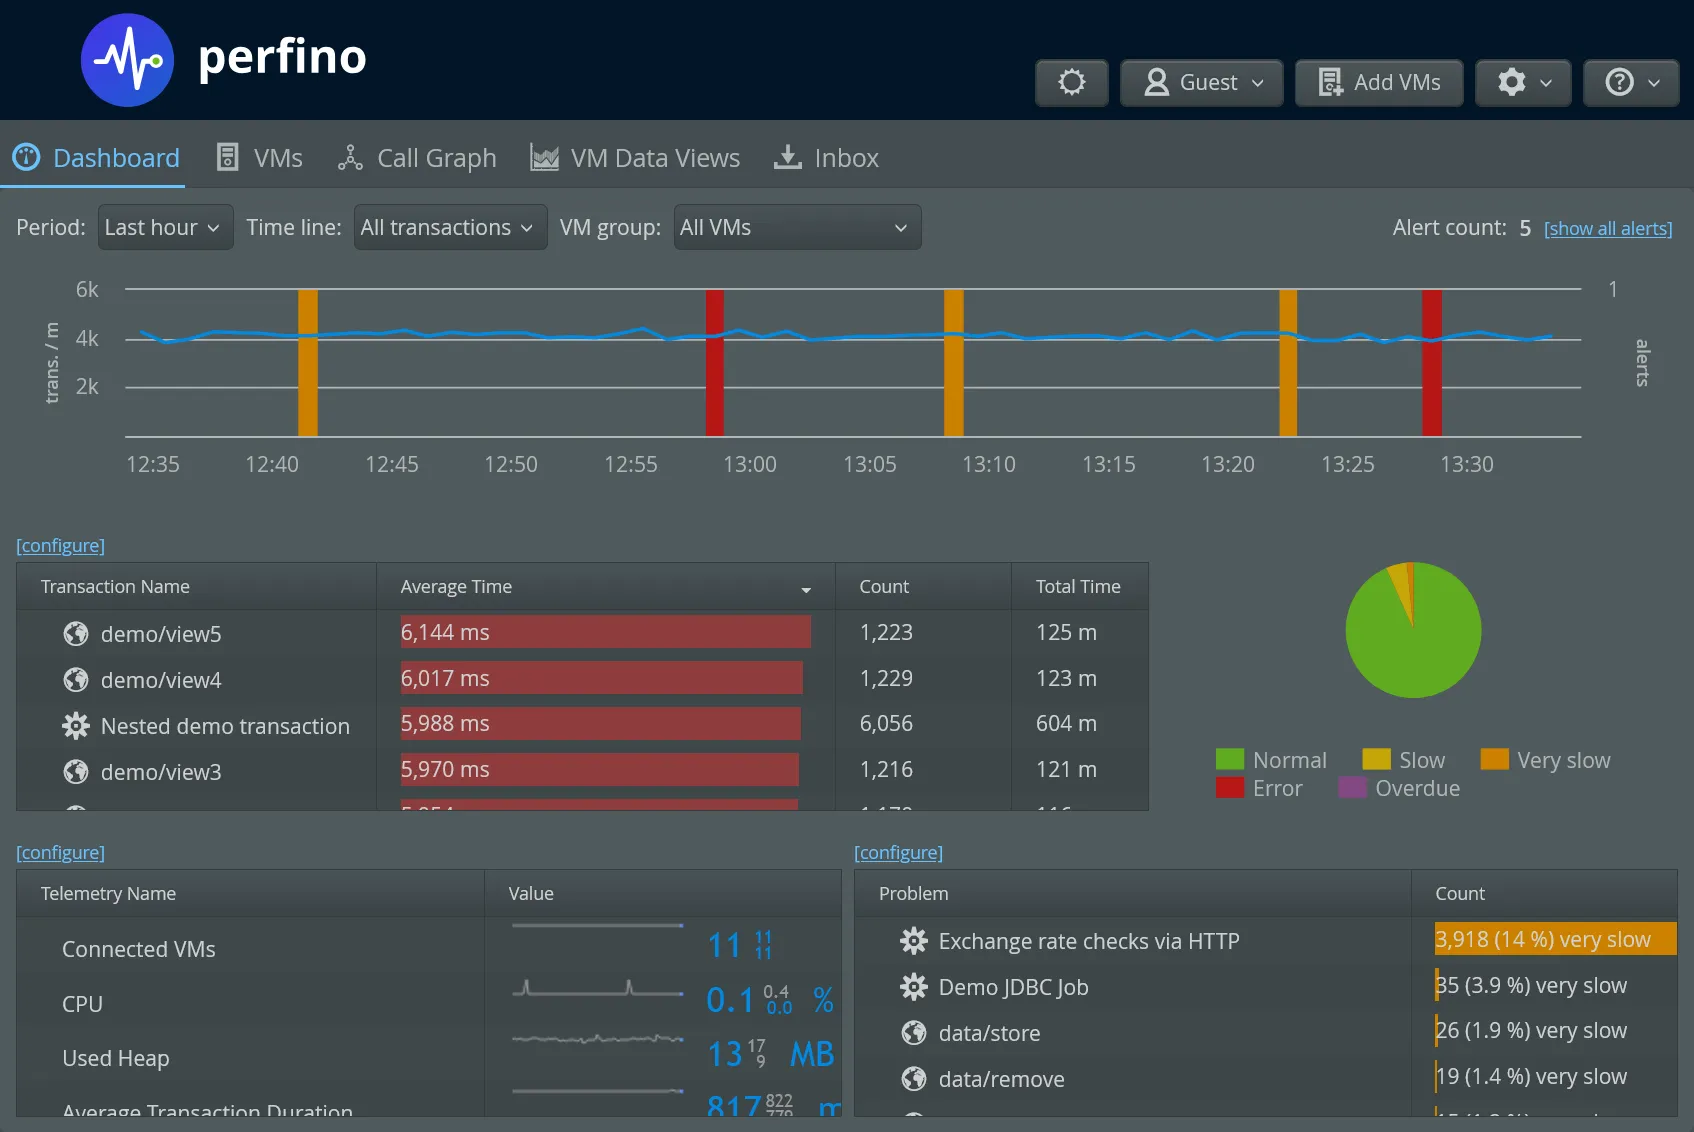Click the perfino logo

127,59
